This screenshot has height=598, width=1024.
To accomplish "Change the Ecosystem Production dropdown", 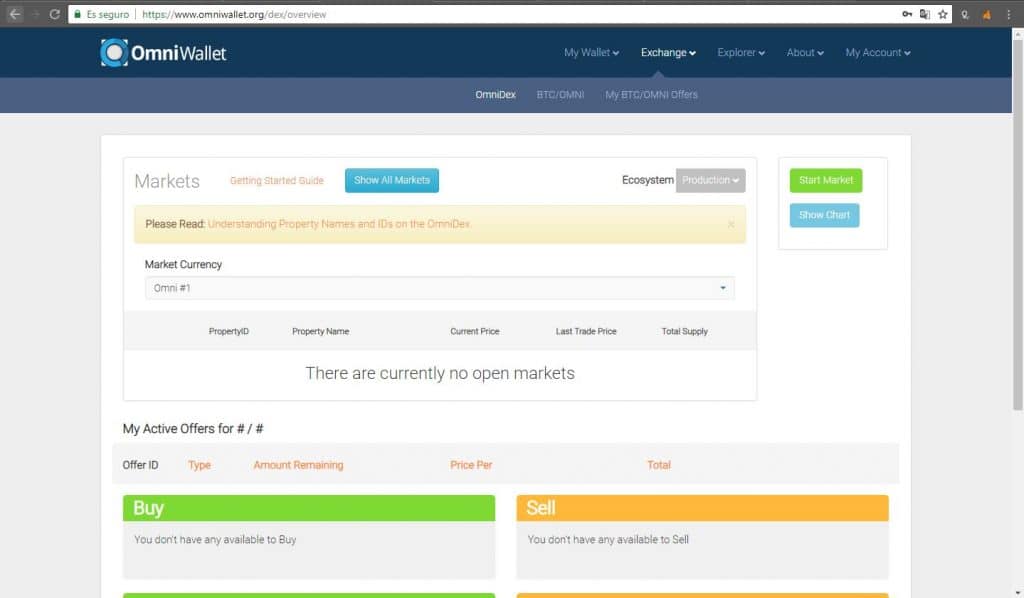I will [711, 180].
